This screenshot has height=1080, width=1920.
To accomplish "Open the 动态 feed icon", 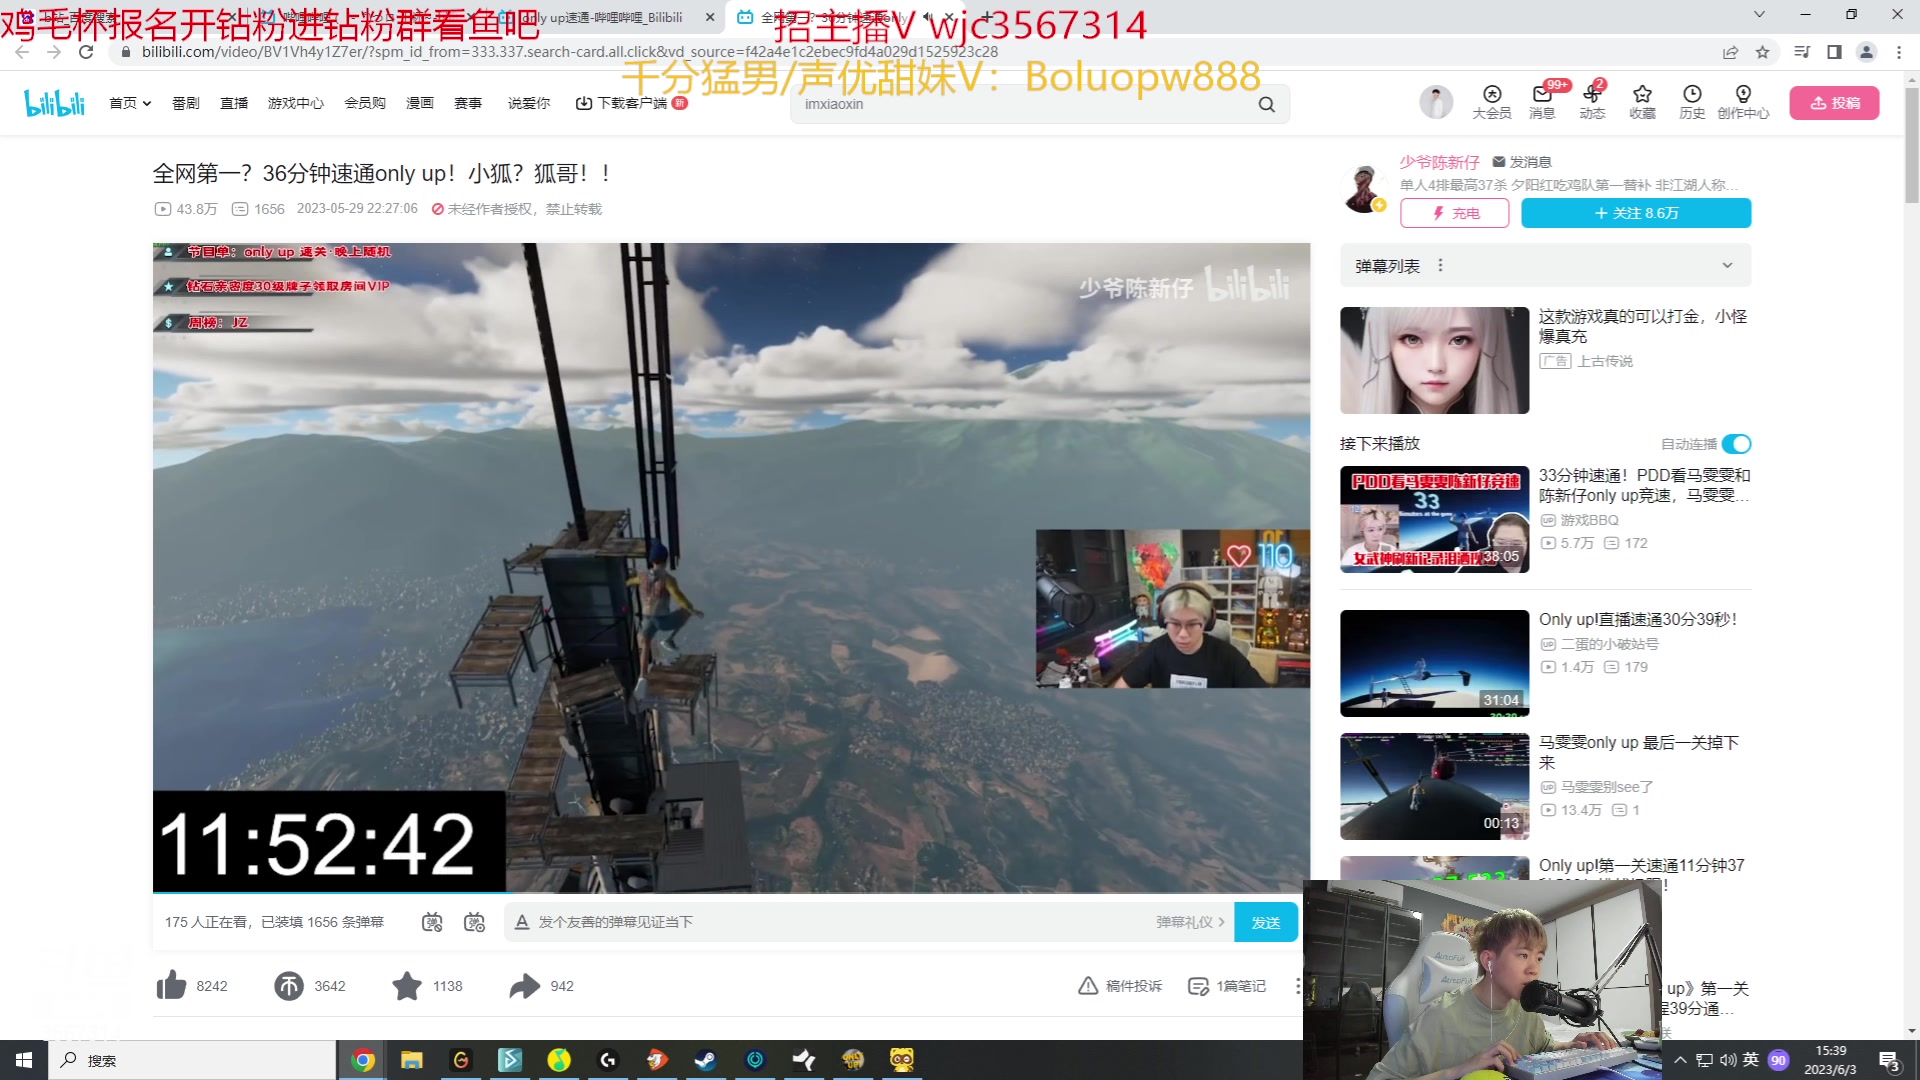I will (x=1592, y=102).
